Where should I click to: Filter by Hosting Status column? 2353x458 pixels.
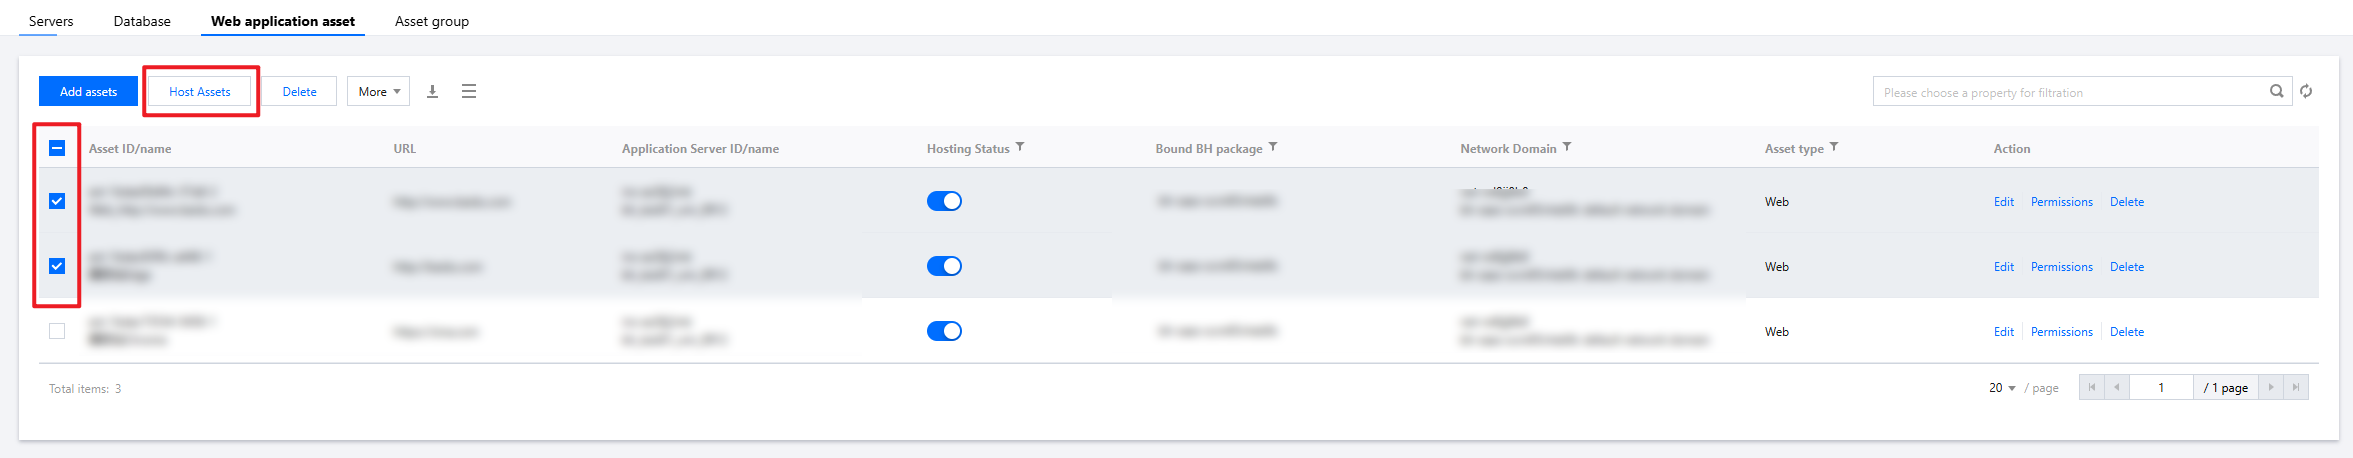tap(1020, 147)
